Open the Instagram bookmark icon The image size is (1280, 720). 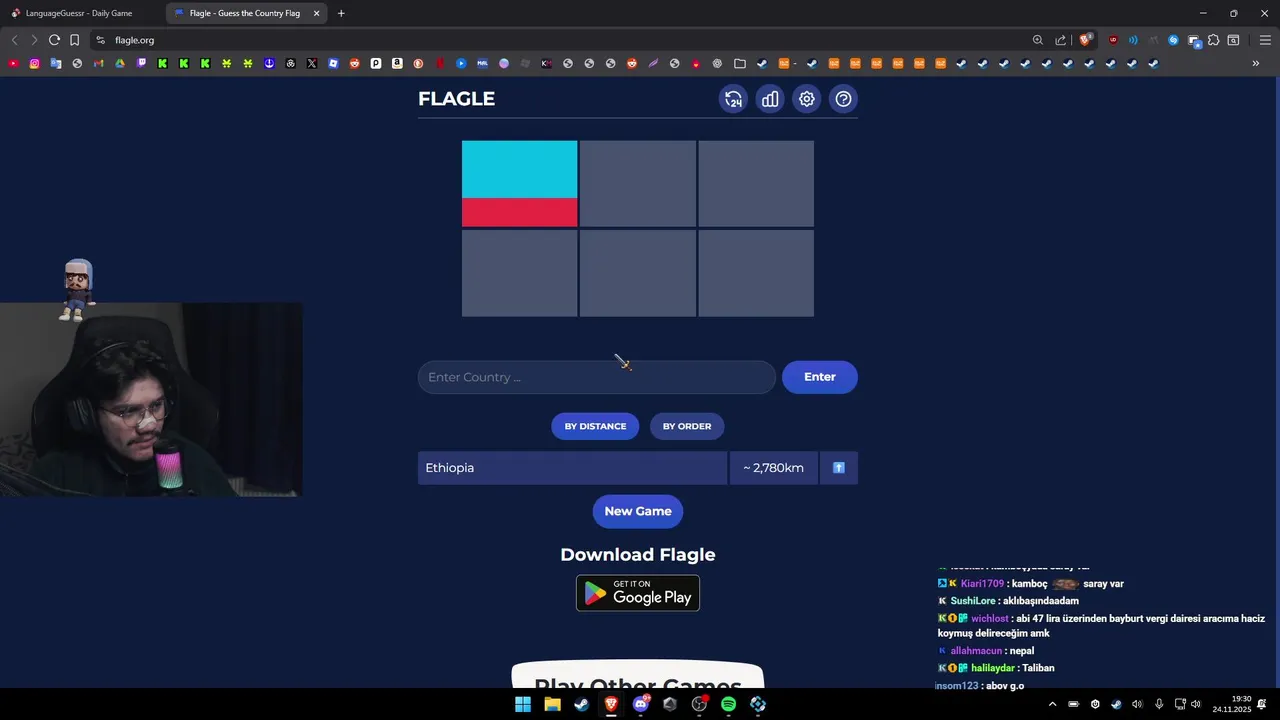(34, 63)
